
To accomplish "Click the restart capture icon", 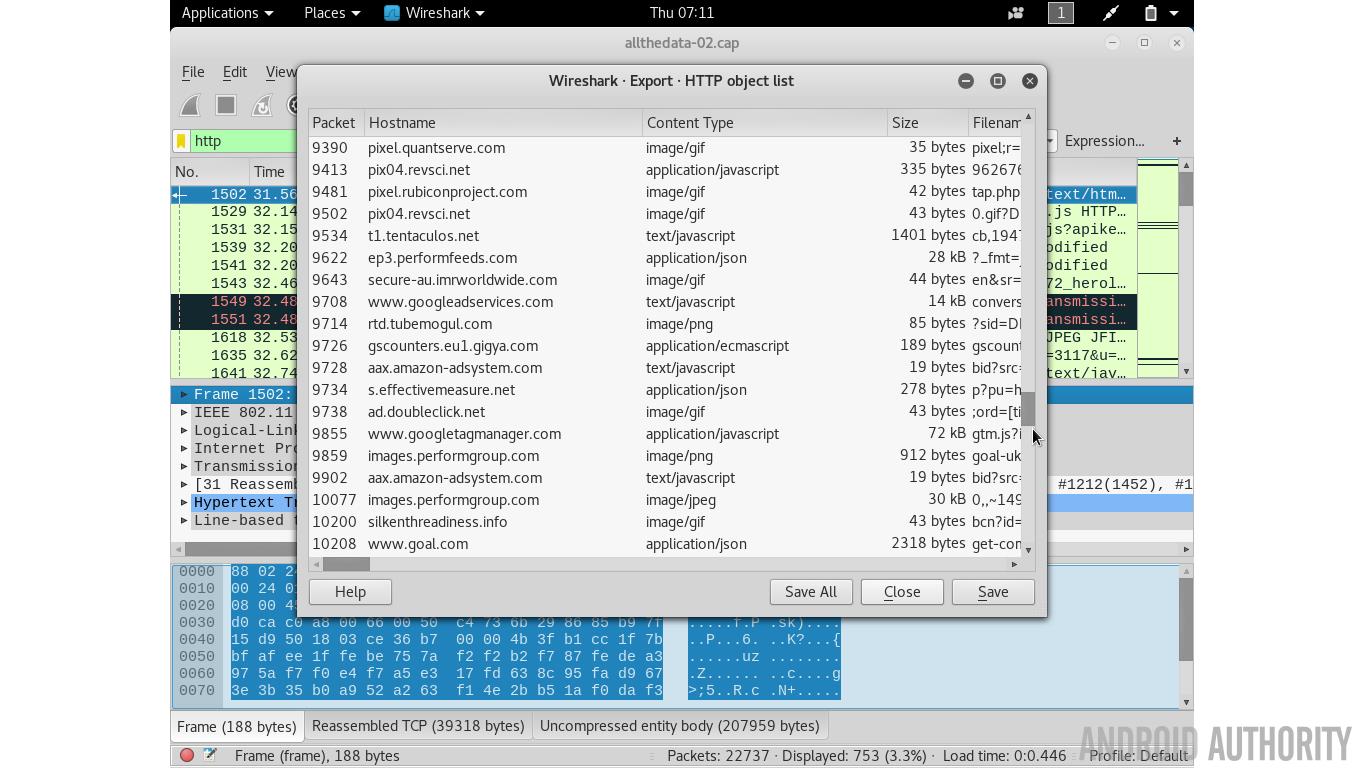I will tap(262, 105).
